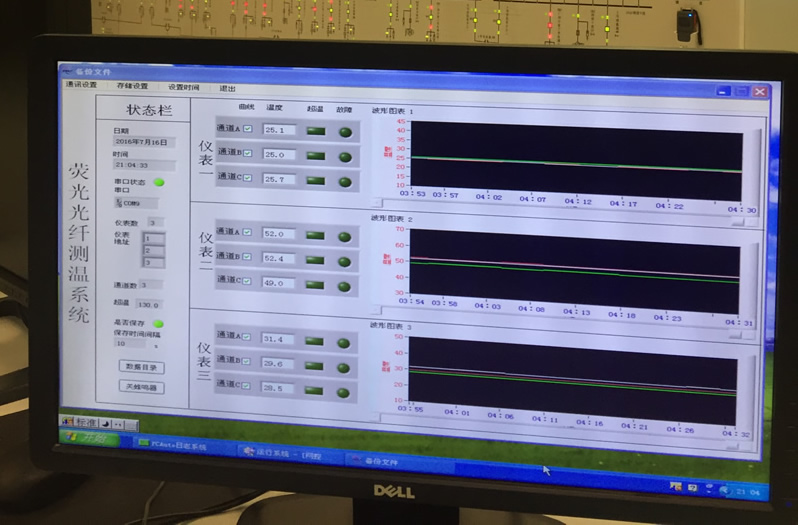Click over-temperature indicator for Meter 1 Channel B
The width and height of the screenshot is (798, 525).
point(316,155)
